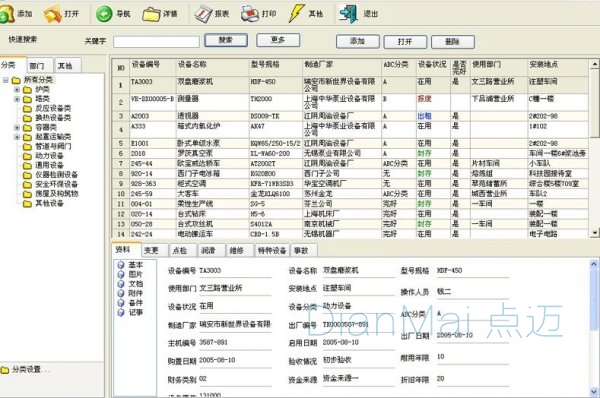This screenshot has width=600, height=398.
Task: Open the 特种设备 detail tab
Action: tap(272, 251)
